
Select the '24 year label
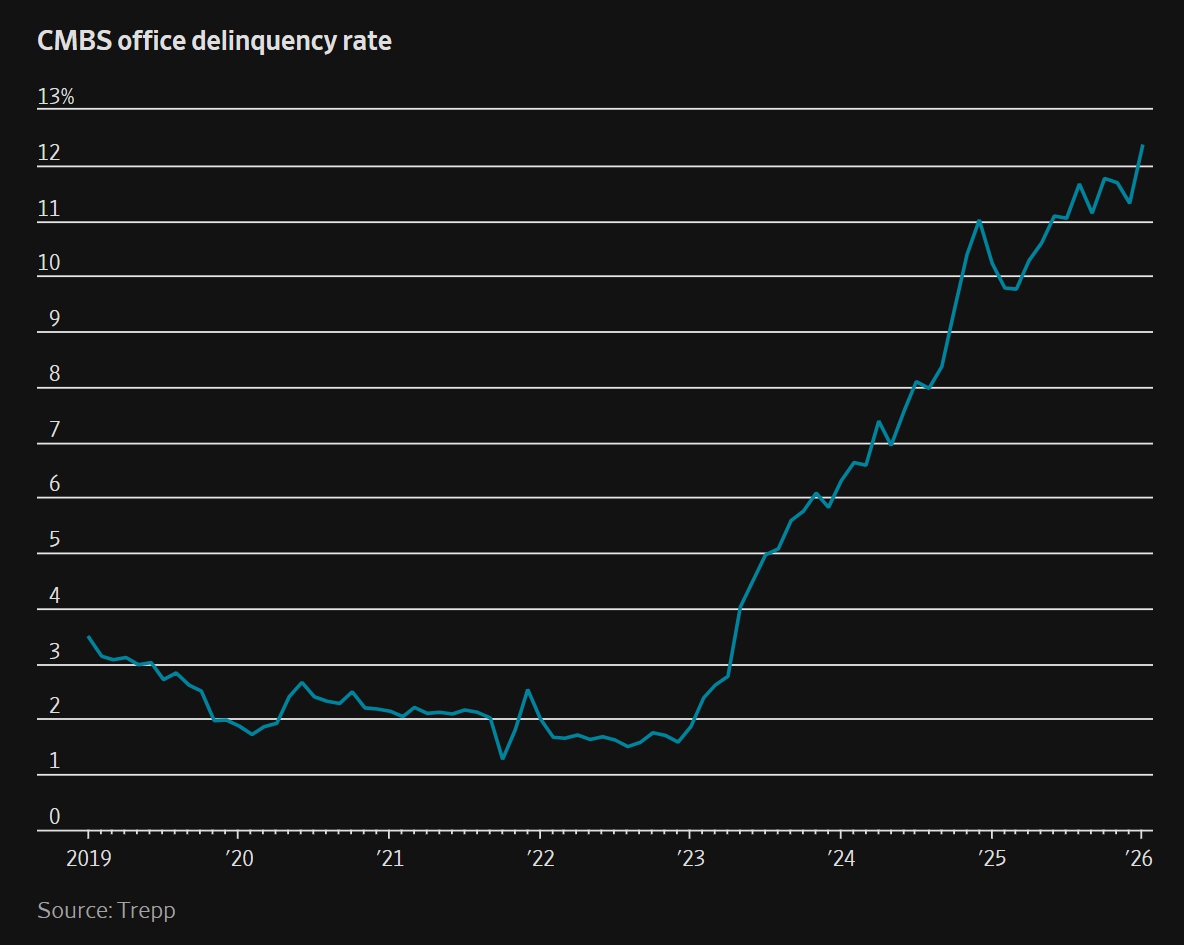tap(841, 858)
